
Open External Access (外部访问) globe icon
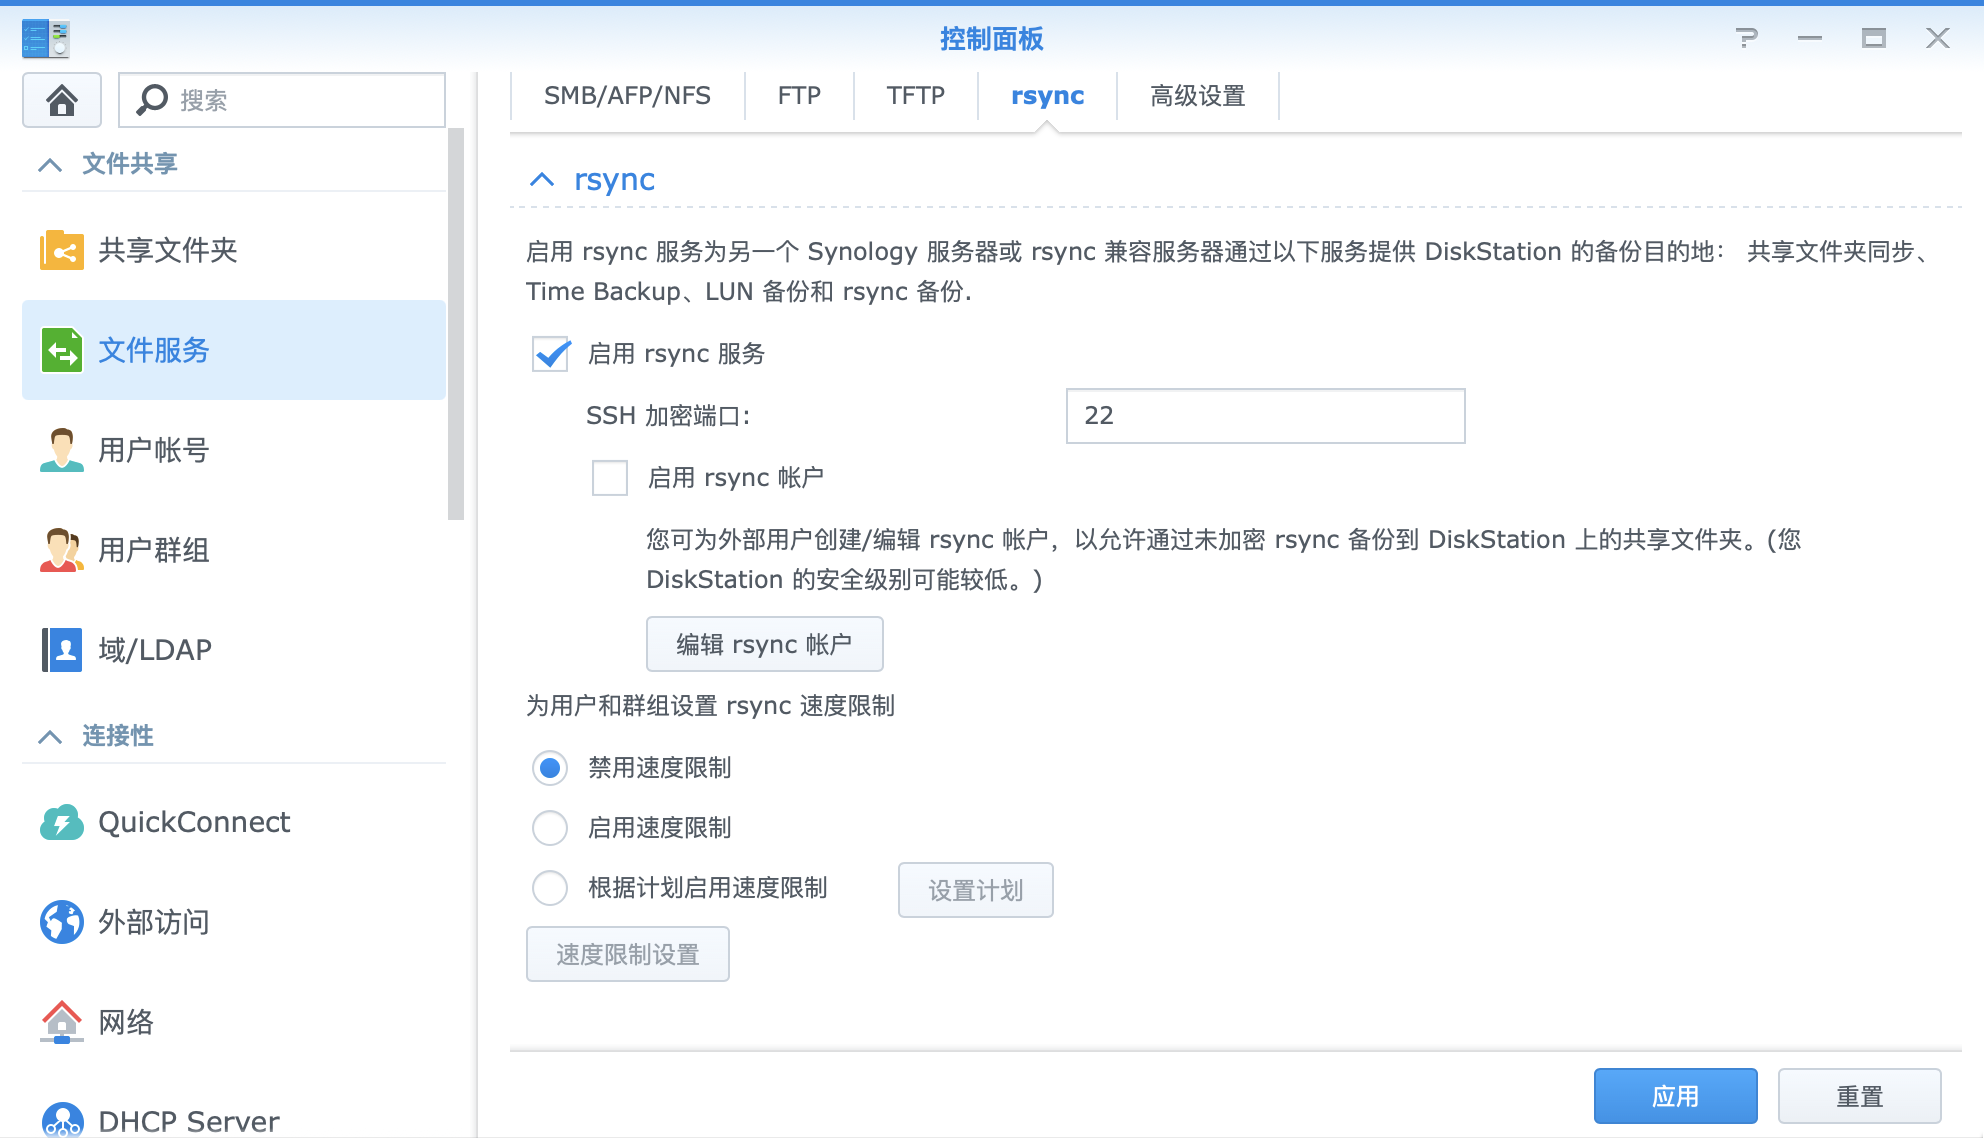tap(62, 922)
